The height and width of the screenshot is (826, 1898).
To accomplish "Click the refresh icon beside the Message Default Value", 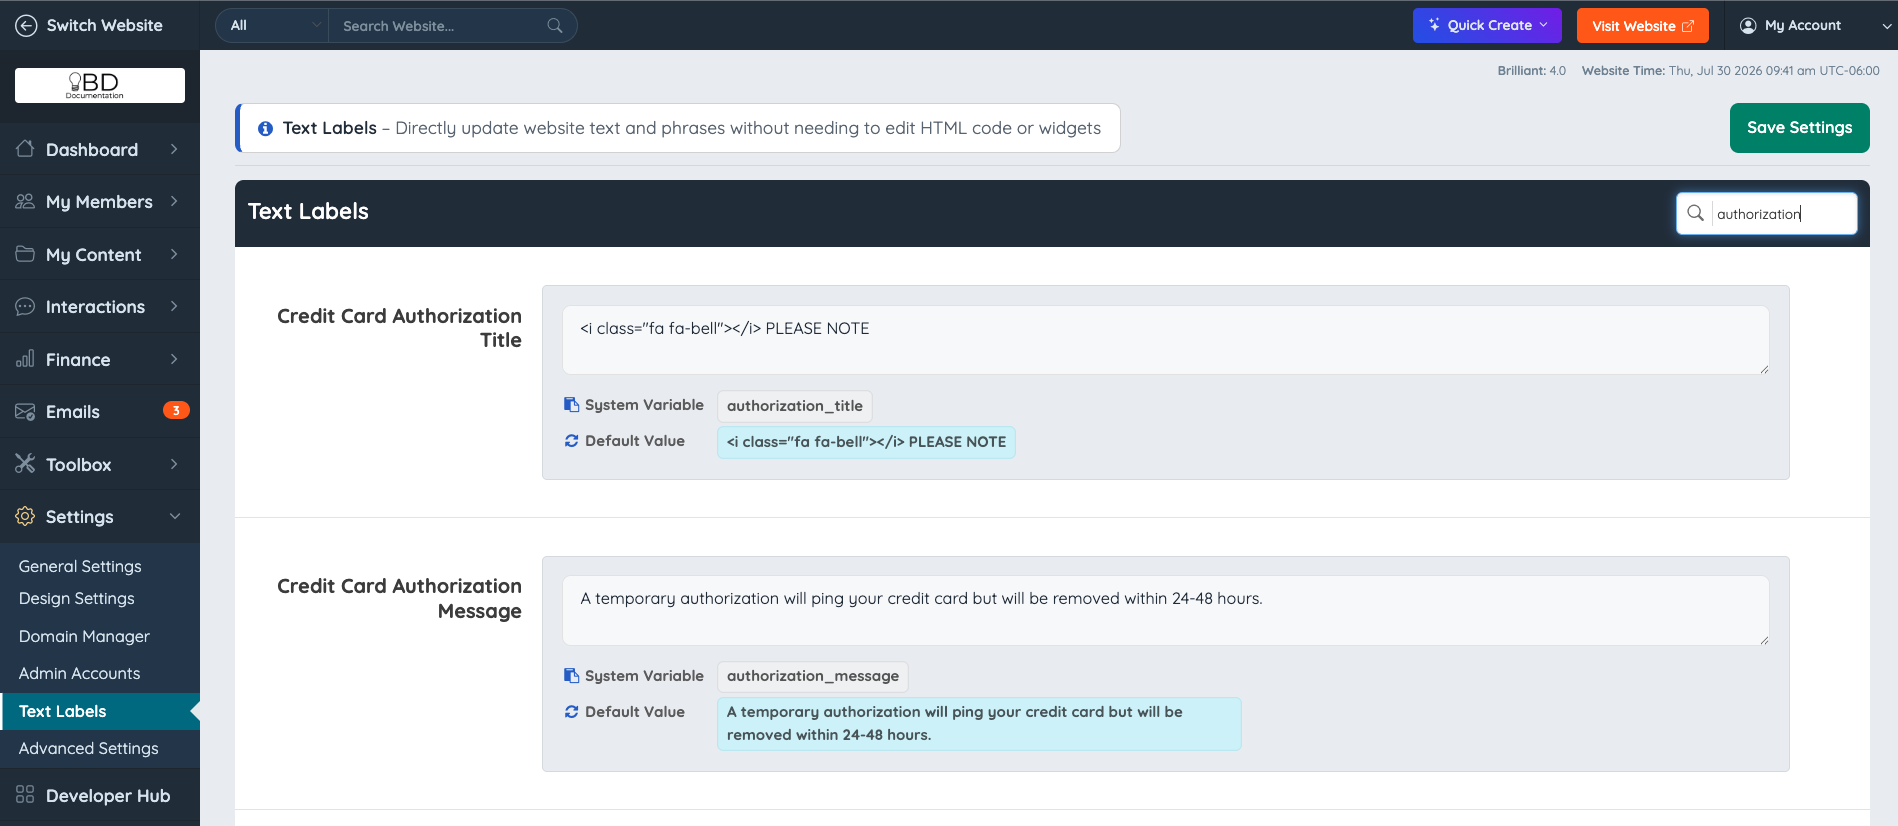I will (x=572, y=712).
